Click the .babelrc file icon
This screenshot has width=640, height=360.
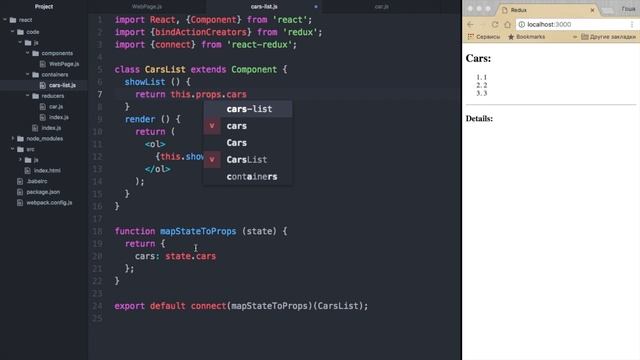click(x=20, y=181)
